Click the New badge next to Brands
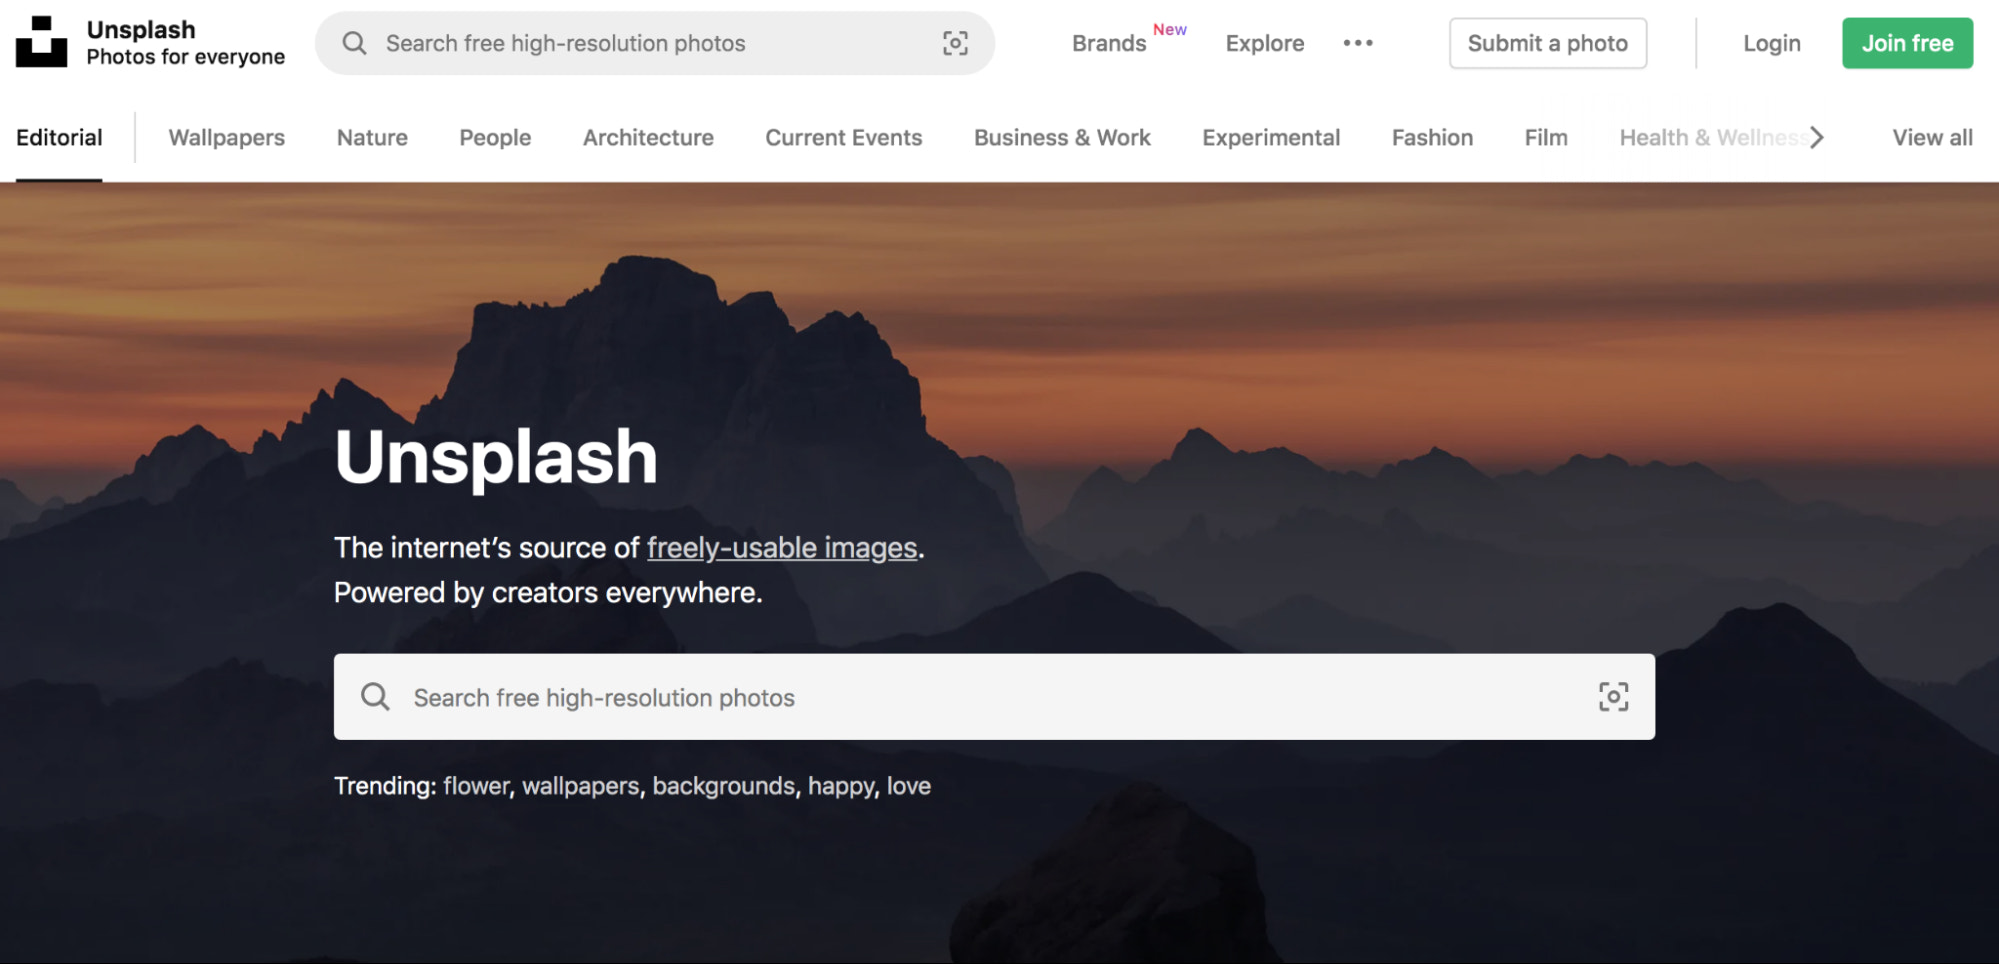Image resolution: width=1999 pixels, height=964 pixels. pyautogui.click(x=1170, y=29)
